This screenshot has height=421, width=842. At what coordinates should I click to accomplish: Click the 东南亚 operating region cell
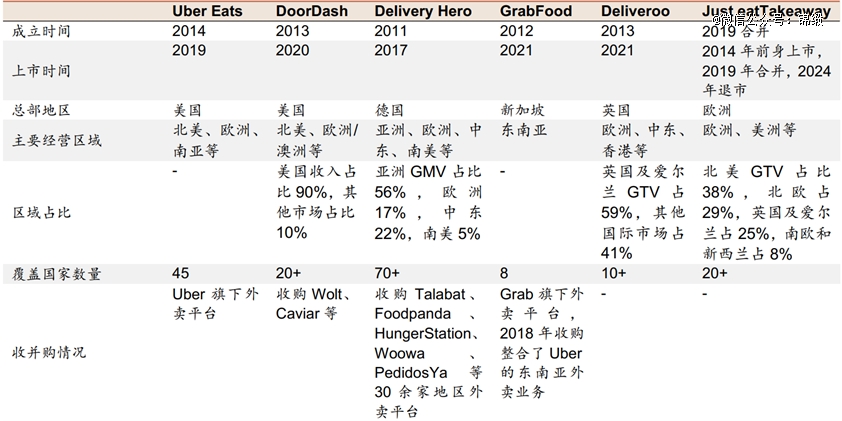[521, 130]
